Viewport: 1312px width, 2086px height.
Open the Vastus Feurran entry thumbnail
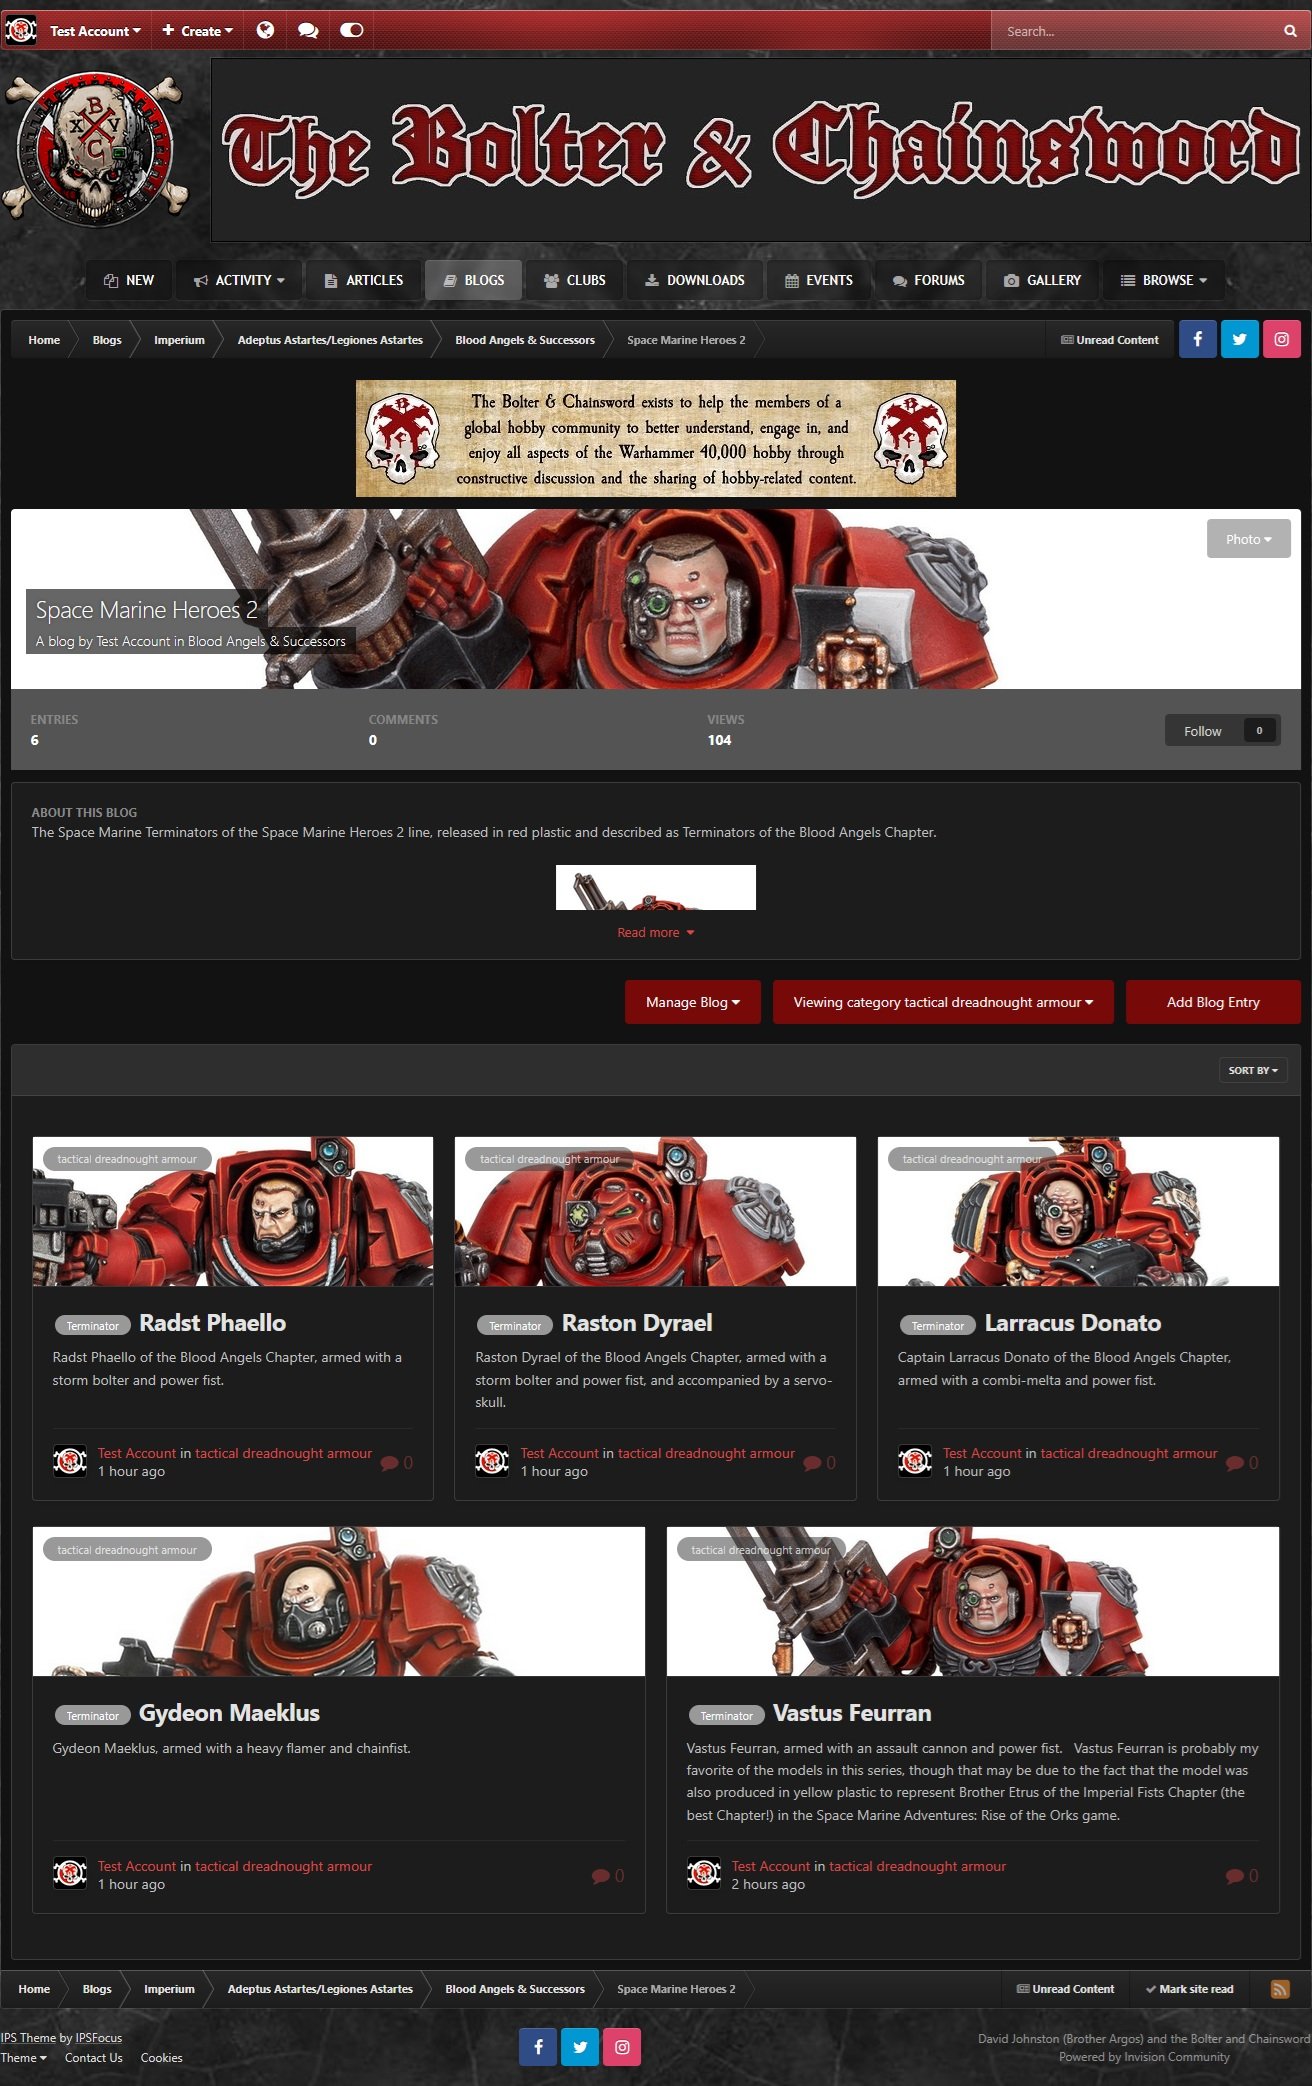coord(972,1601)
